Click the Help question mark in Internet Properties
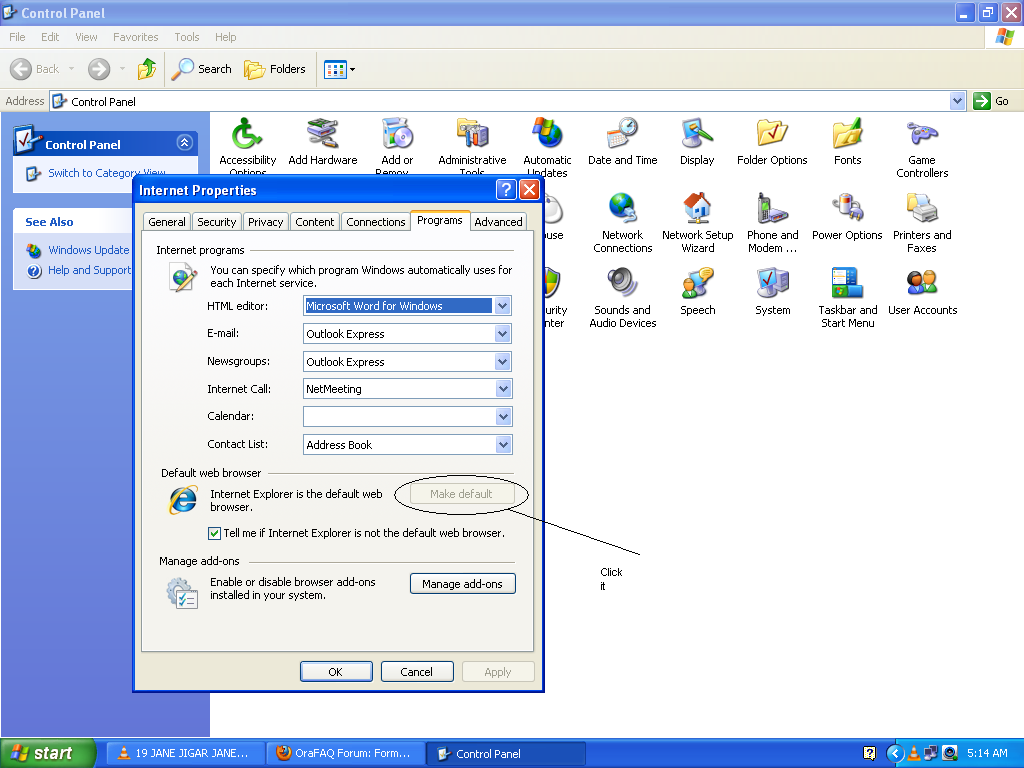This screenshot has height=768, width=1024. pos(506,190)
